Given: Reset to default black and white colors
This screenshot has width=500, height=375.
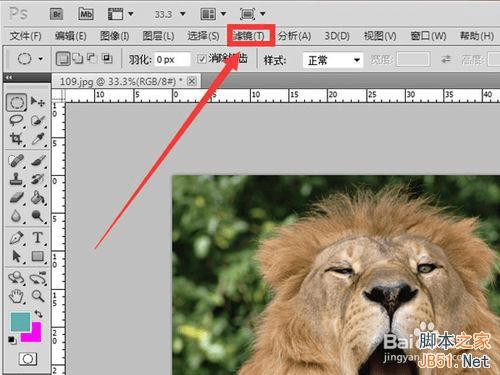Looking at the screenshot, I should (11, 340).
